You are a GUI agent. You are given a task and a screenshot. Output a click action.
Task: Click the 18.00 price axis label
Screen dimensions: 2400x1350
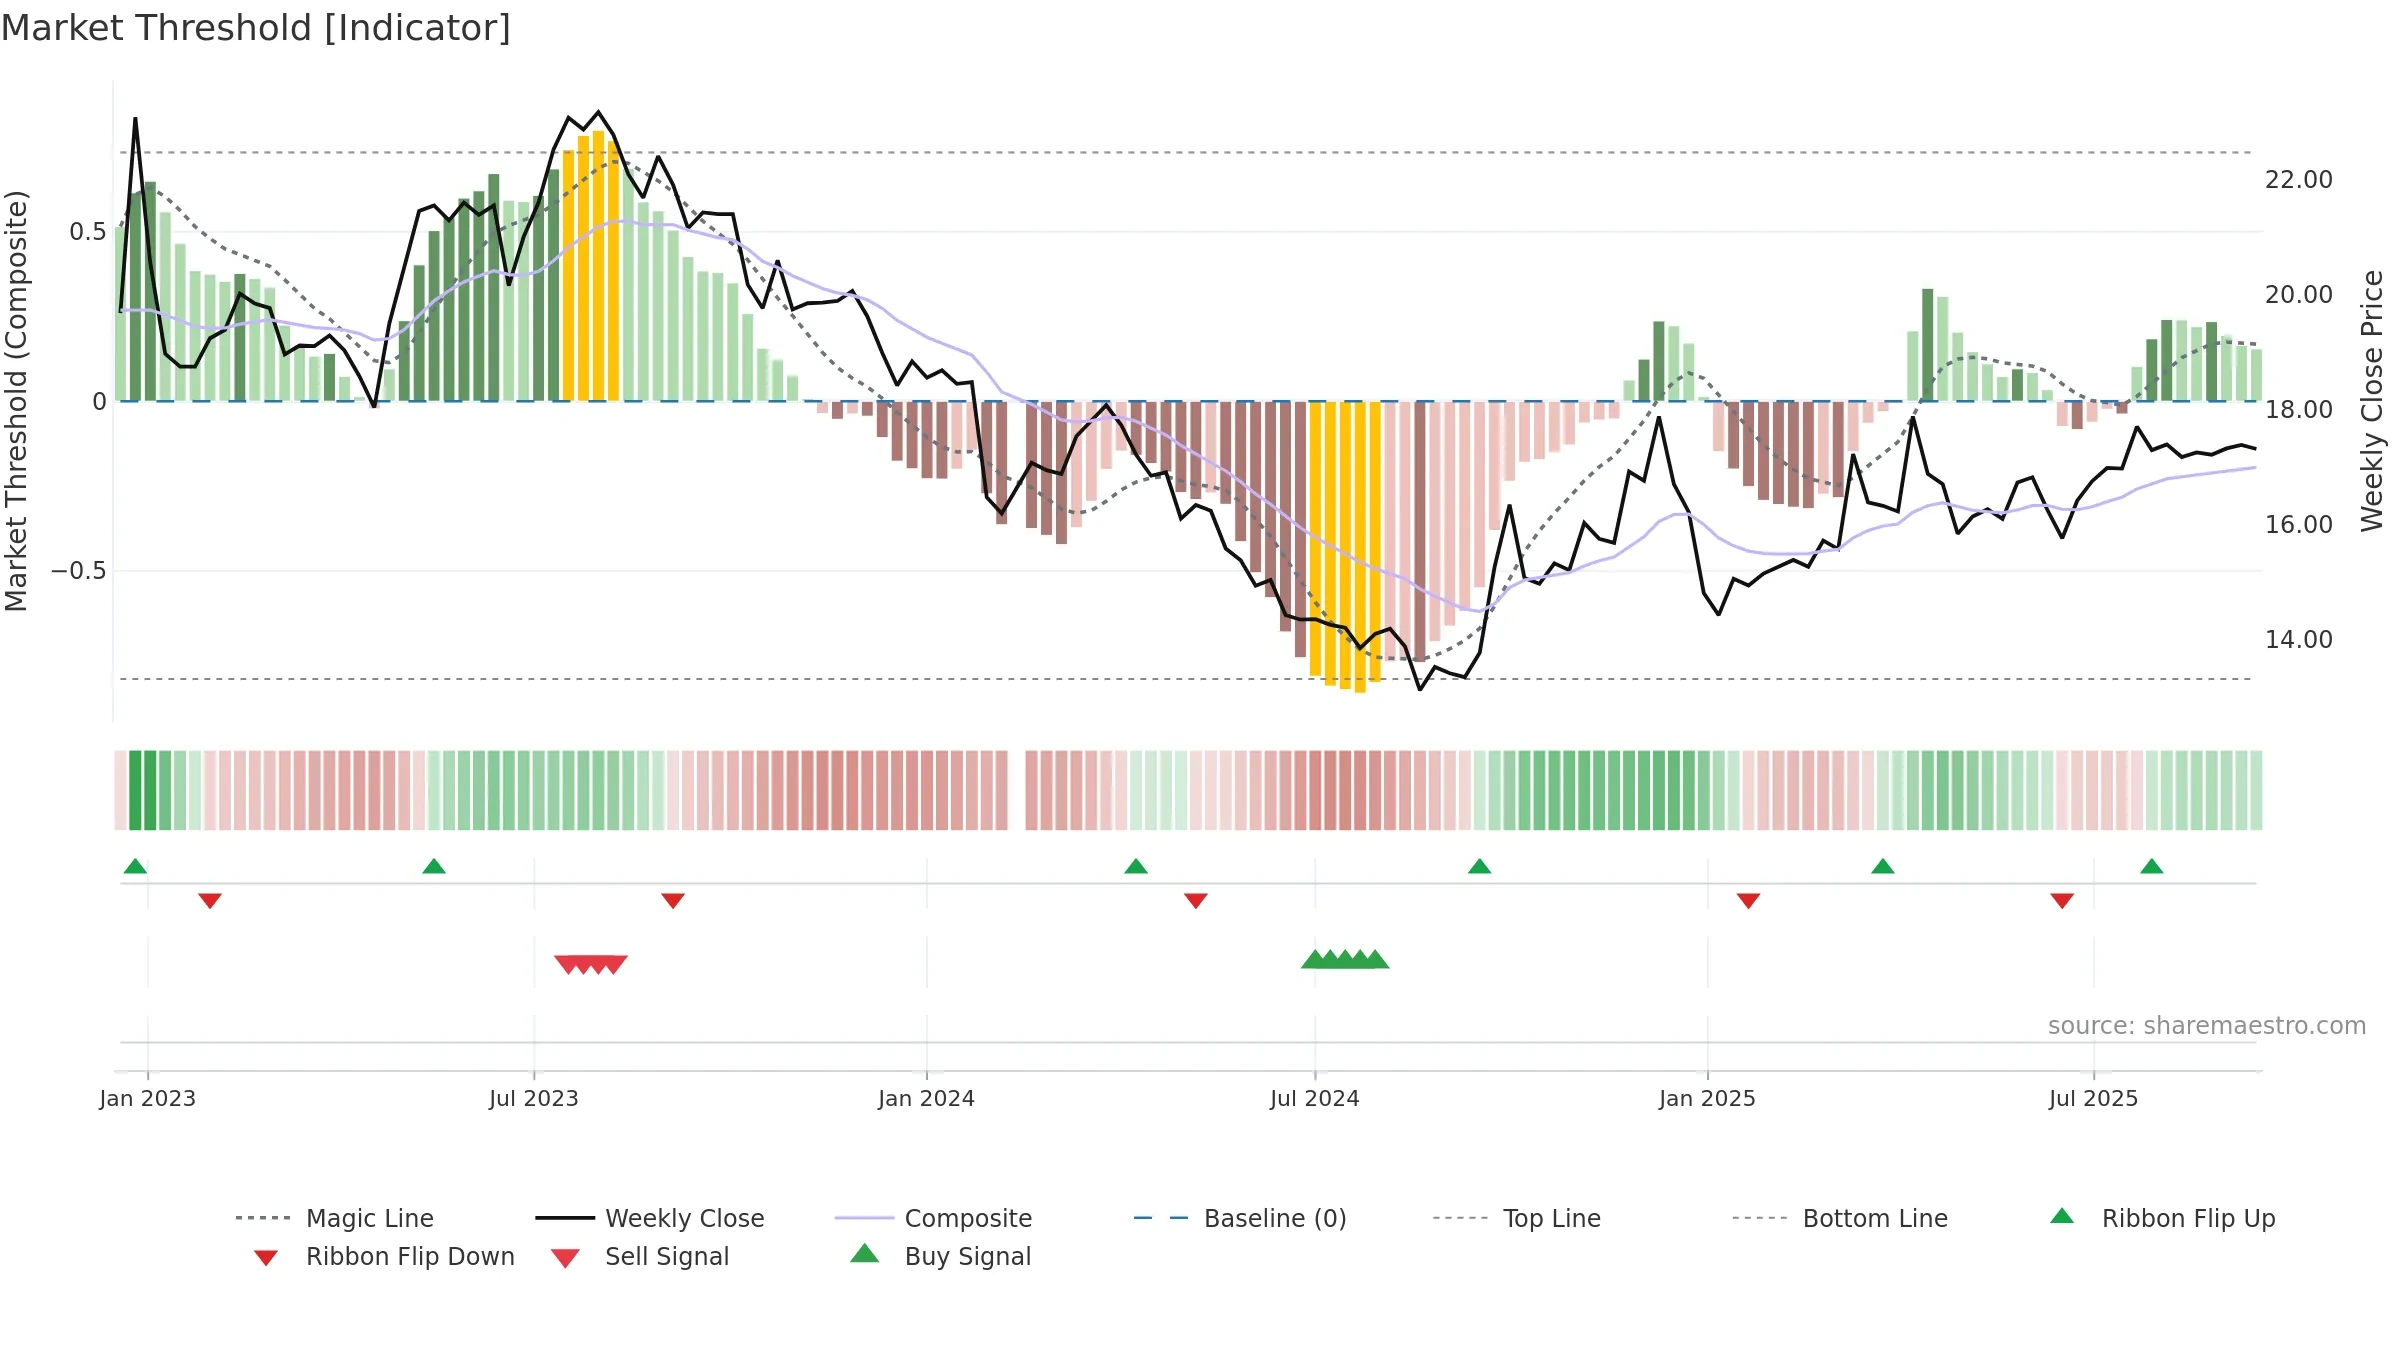[x=2299, y=410]
